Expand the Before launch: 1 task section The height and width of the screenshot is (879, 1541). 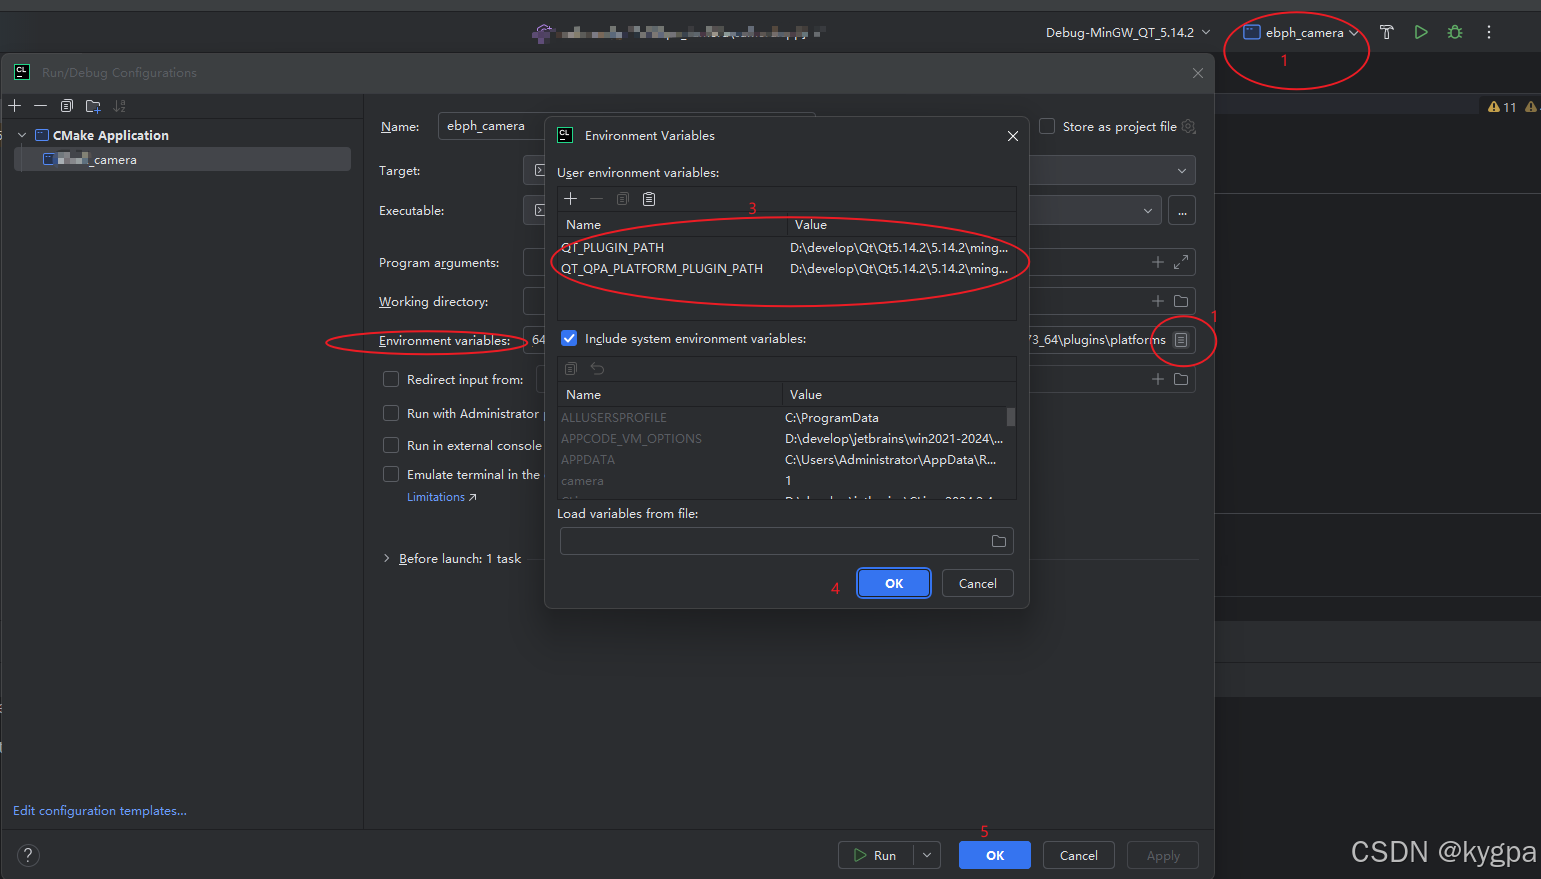pyautogui.click(x=387, y=558)
